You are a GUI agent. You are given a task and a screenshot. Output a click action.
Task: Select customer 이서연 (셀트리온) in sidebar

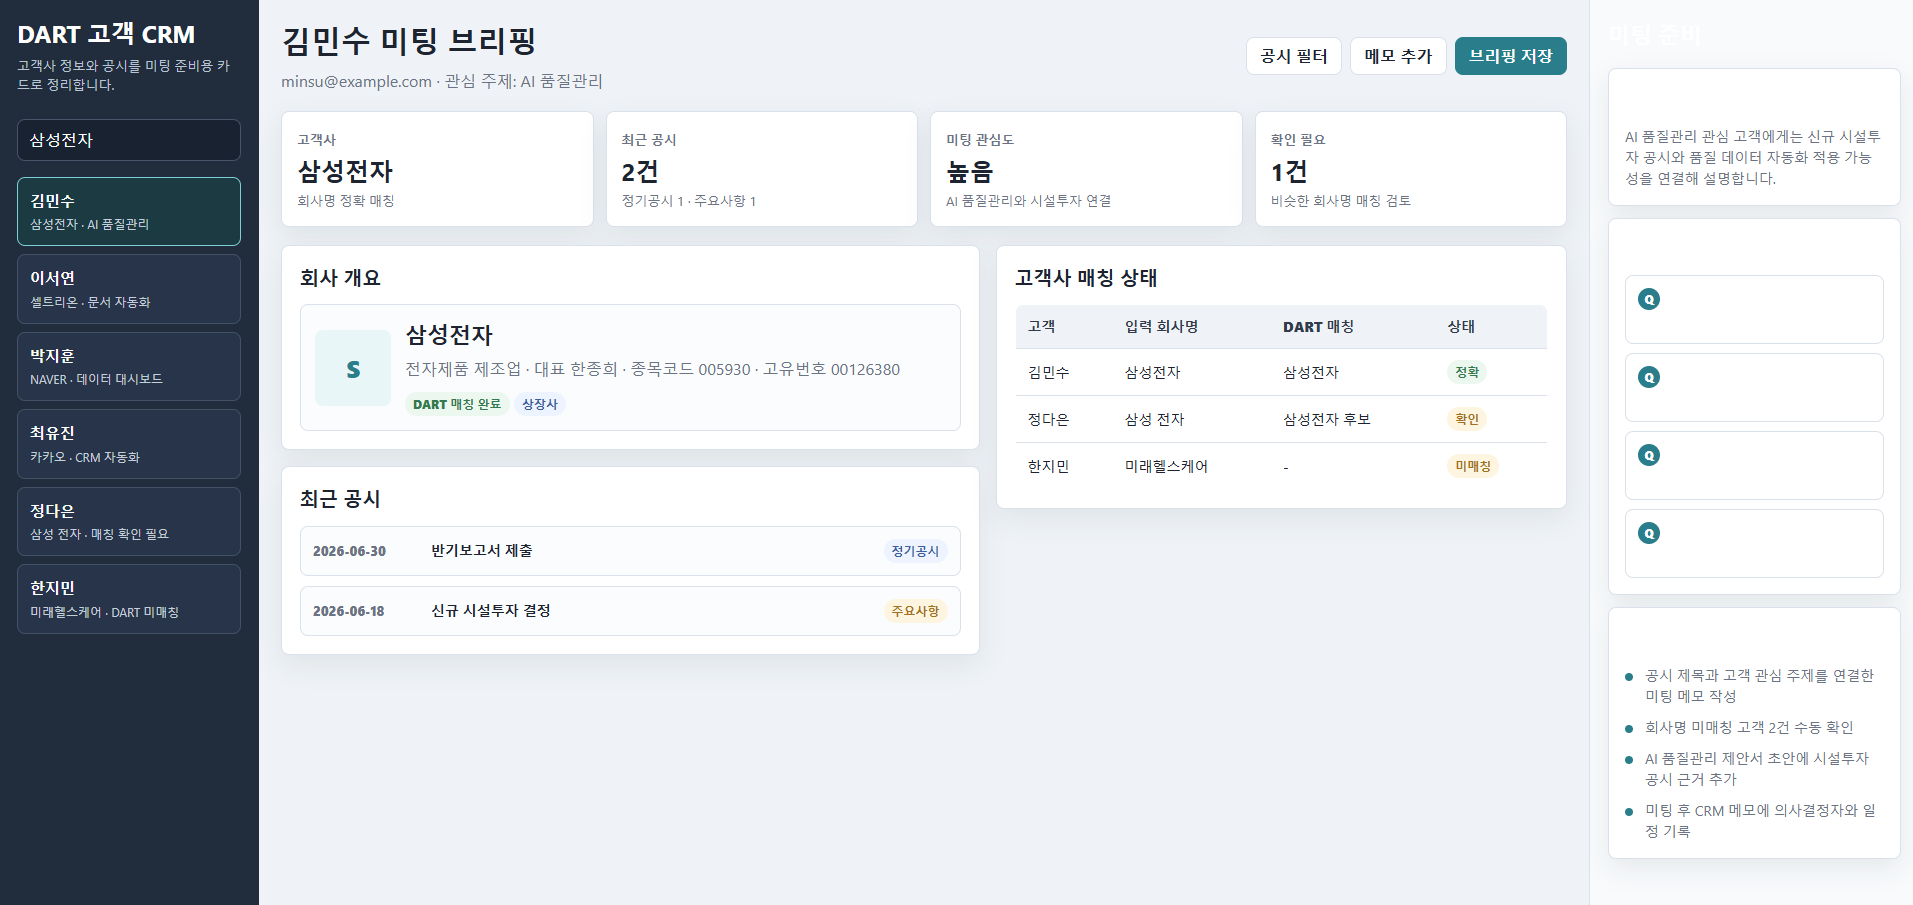tap(129, 289)
